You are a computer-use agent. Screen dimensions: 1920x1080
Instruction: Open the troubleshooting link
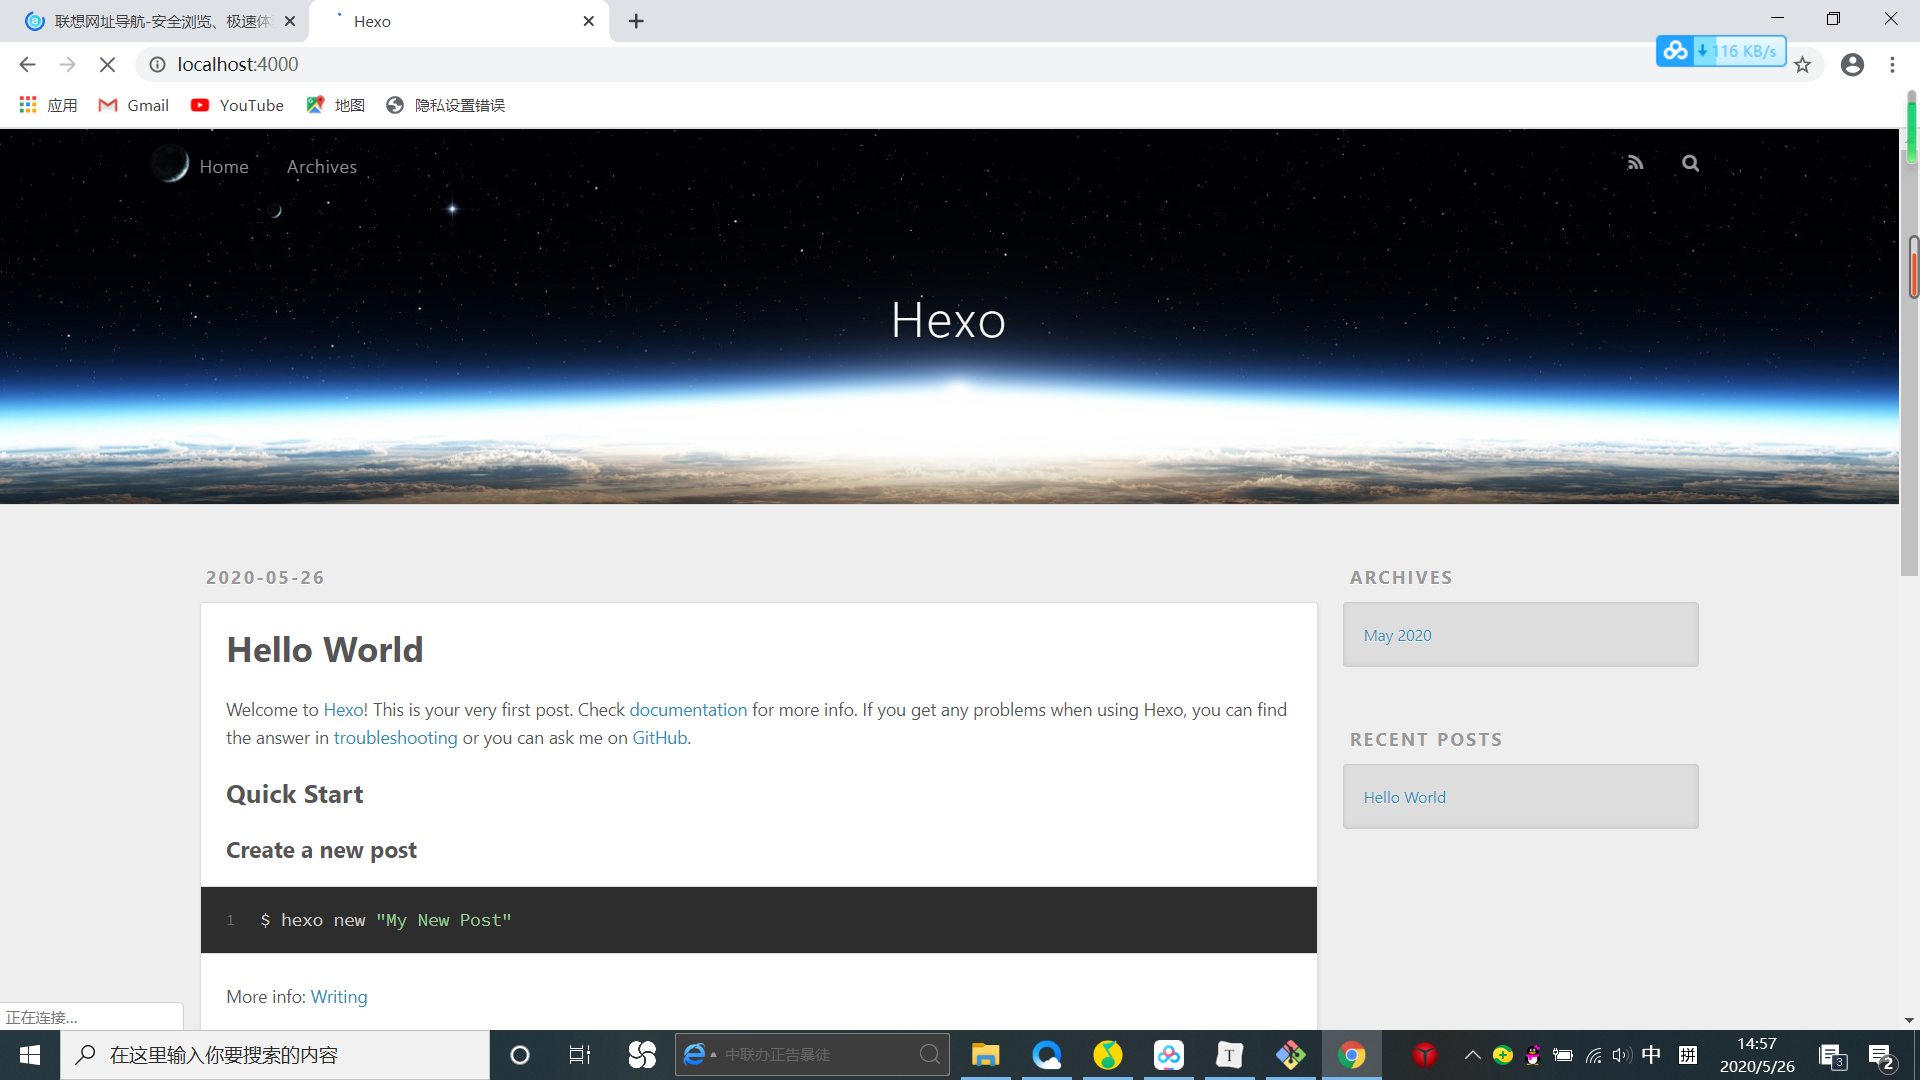click(395, 737)
